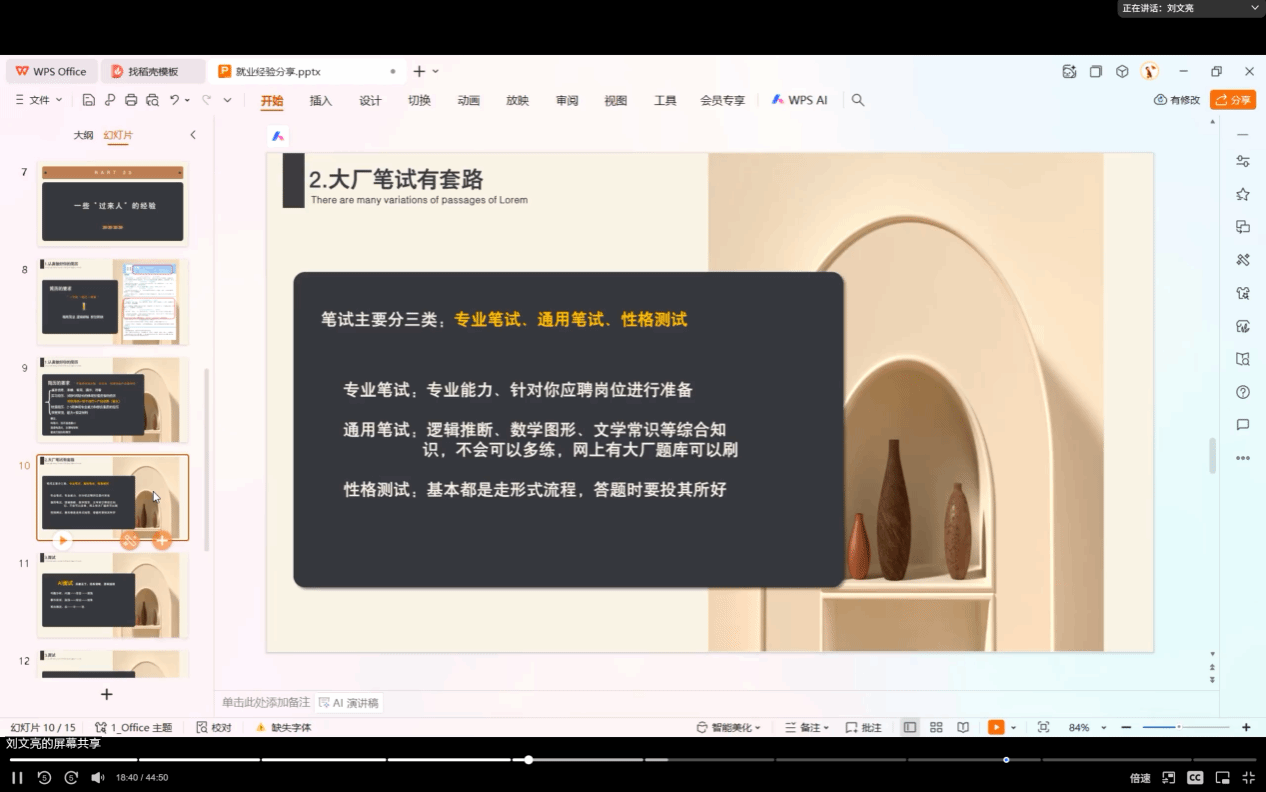
Task: Click the search magnifier icon in ribbon
Action: tap(858, 100)
